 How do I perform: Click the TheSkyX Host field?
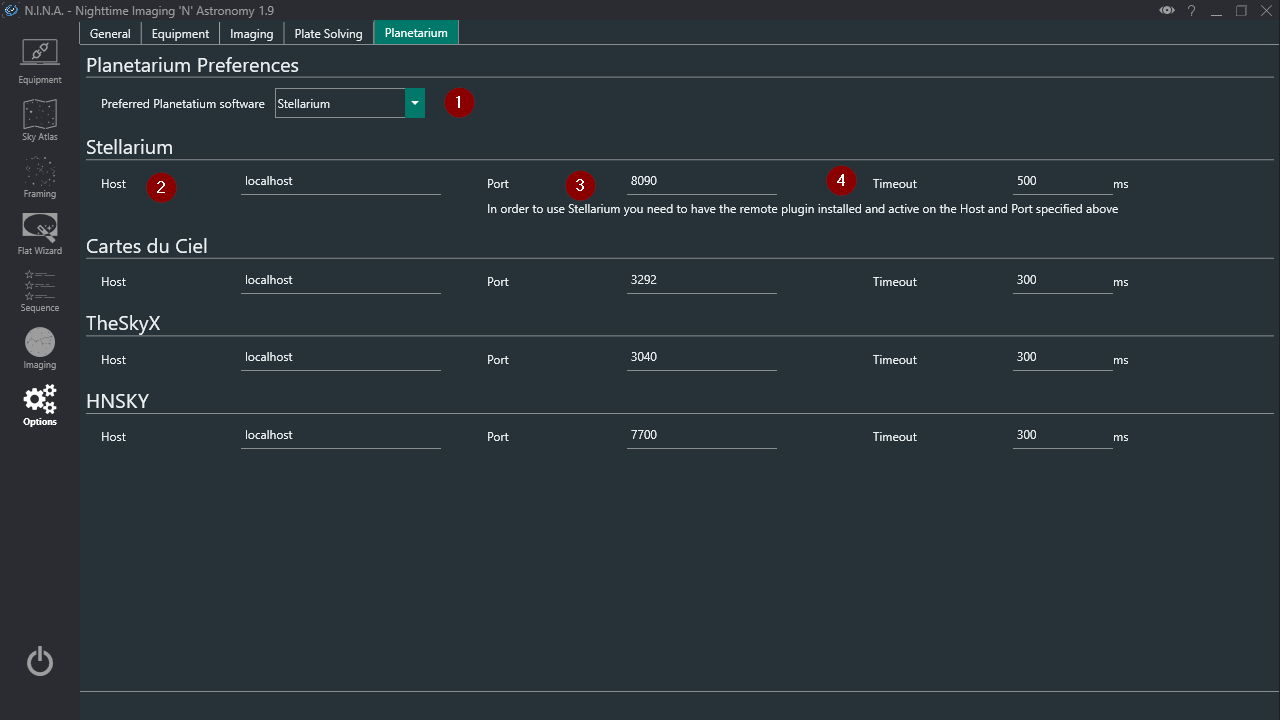pyautogui.click(x=341, y=358)
